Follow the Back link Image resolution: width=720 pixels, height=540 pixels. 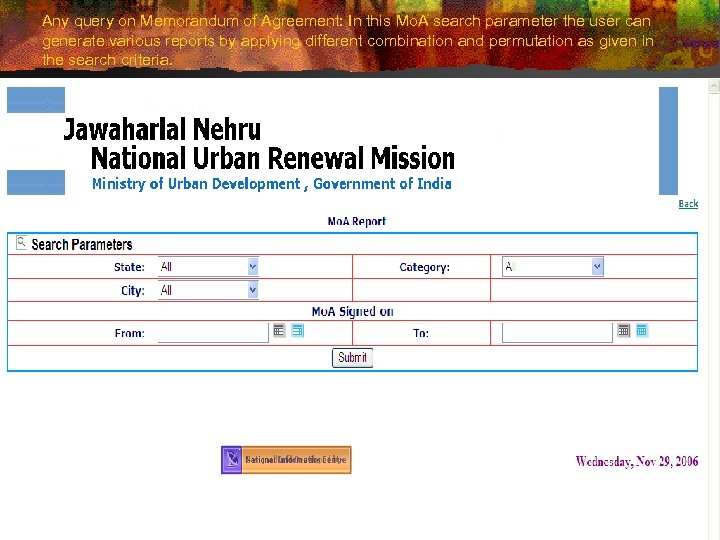coord(688,204)
